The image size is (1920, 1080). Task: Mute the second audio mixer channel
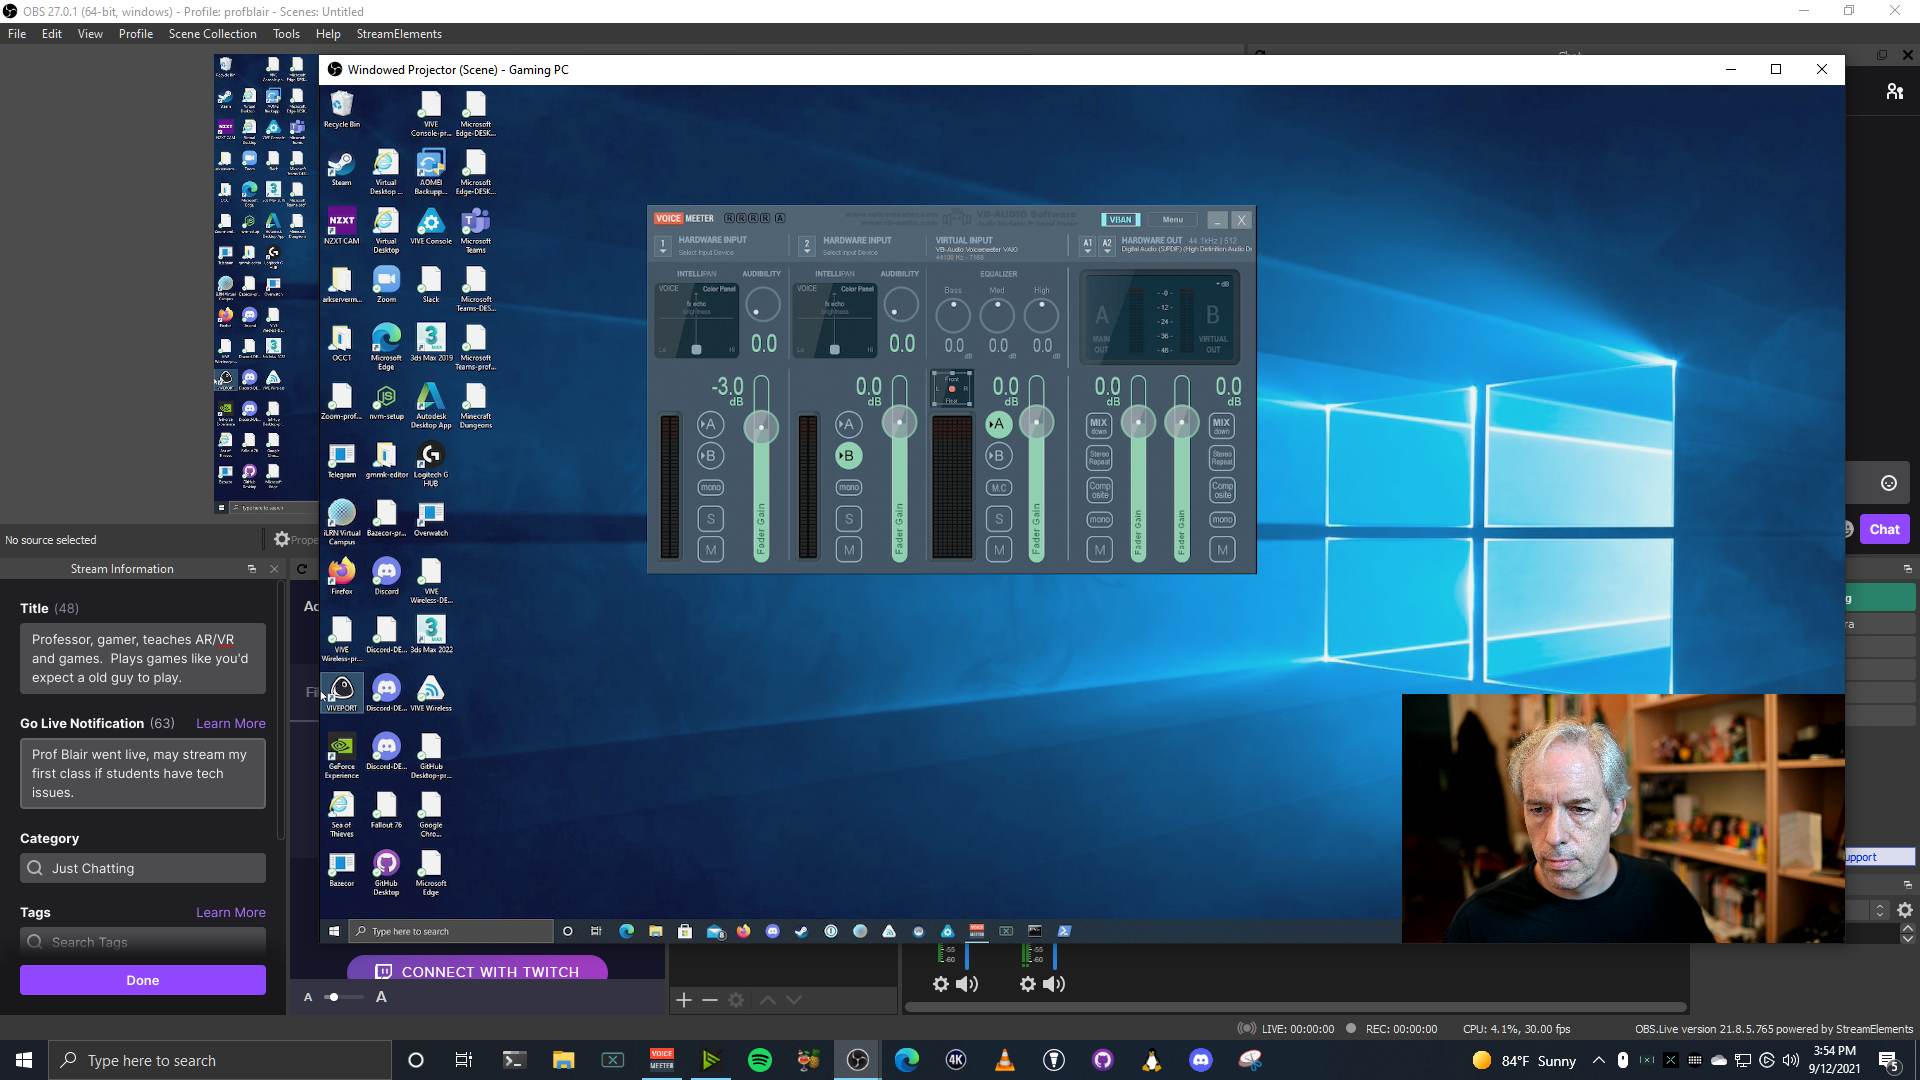pos(1054,984)
